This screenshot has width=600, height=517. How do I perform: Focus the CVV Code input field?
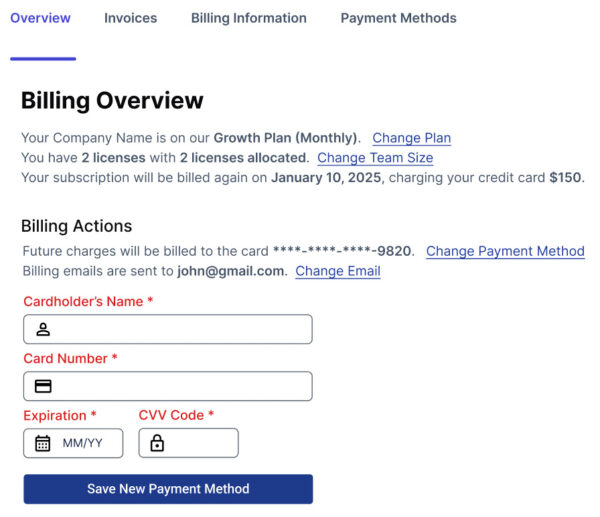pyautogui.click(x=189, y=443)
